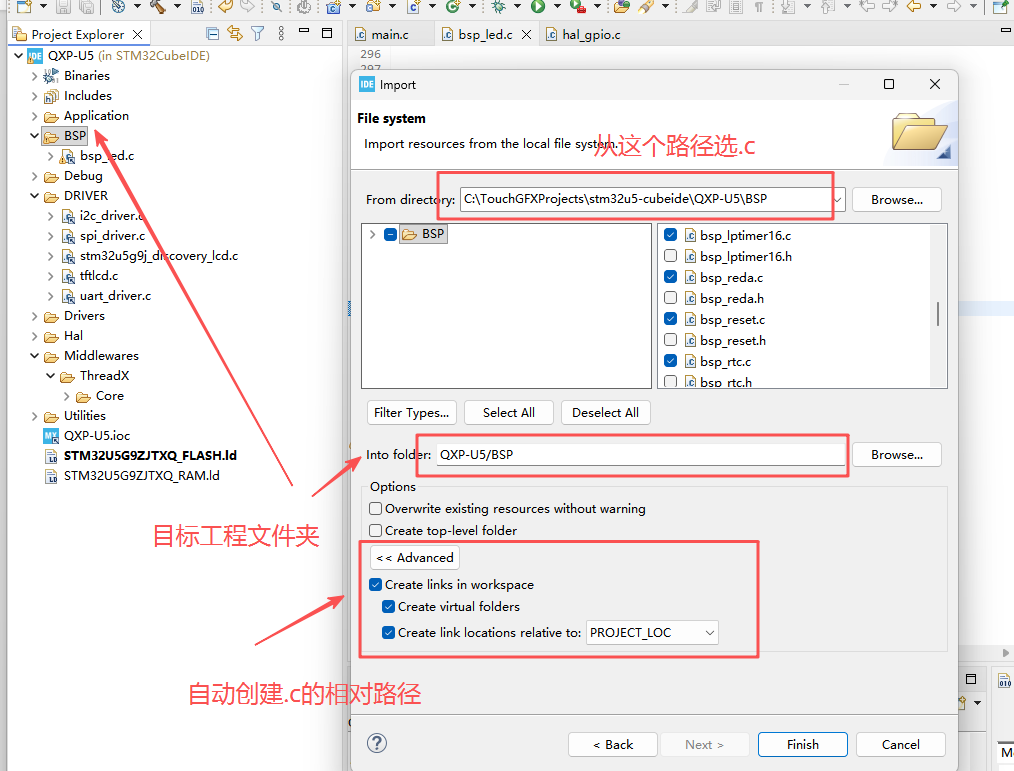Open the Project Explorer filter funnel icon

pyautogui.click(x=257, y=34)
